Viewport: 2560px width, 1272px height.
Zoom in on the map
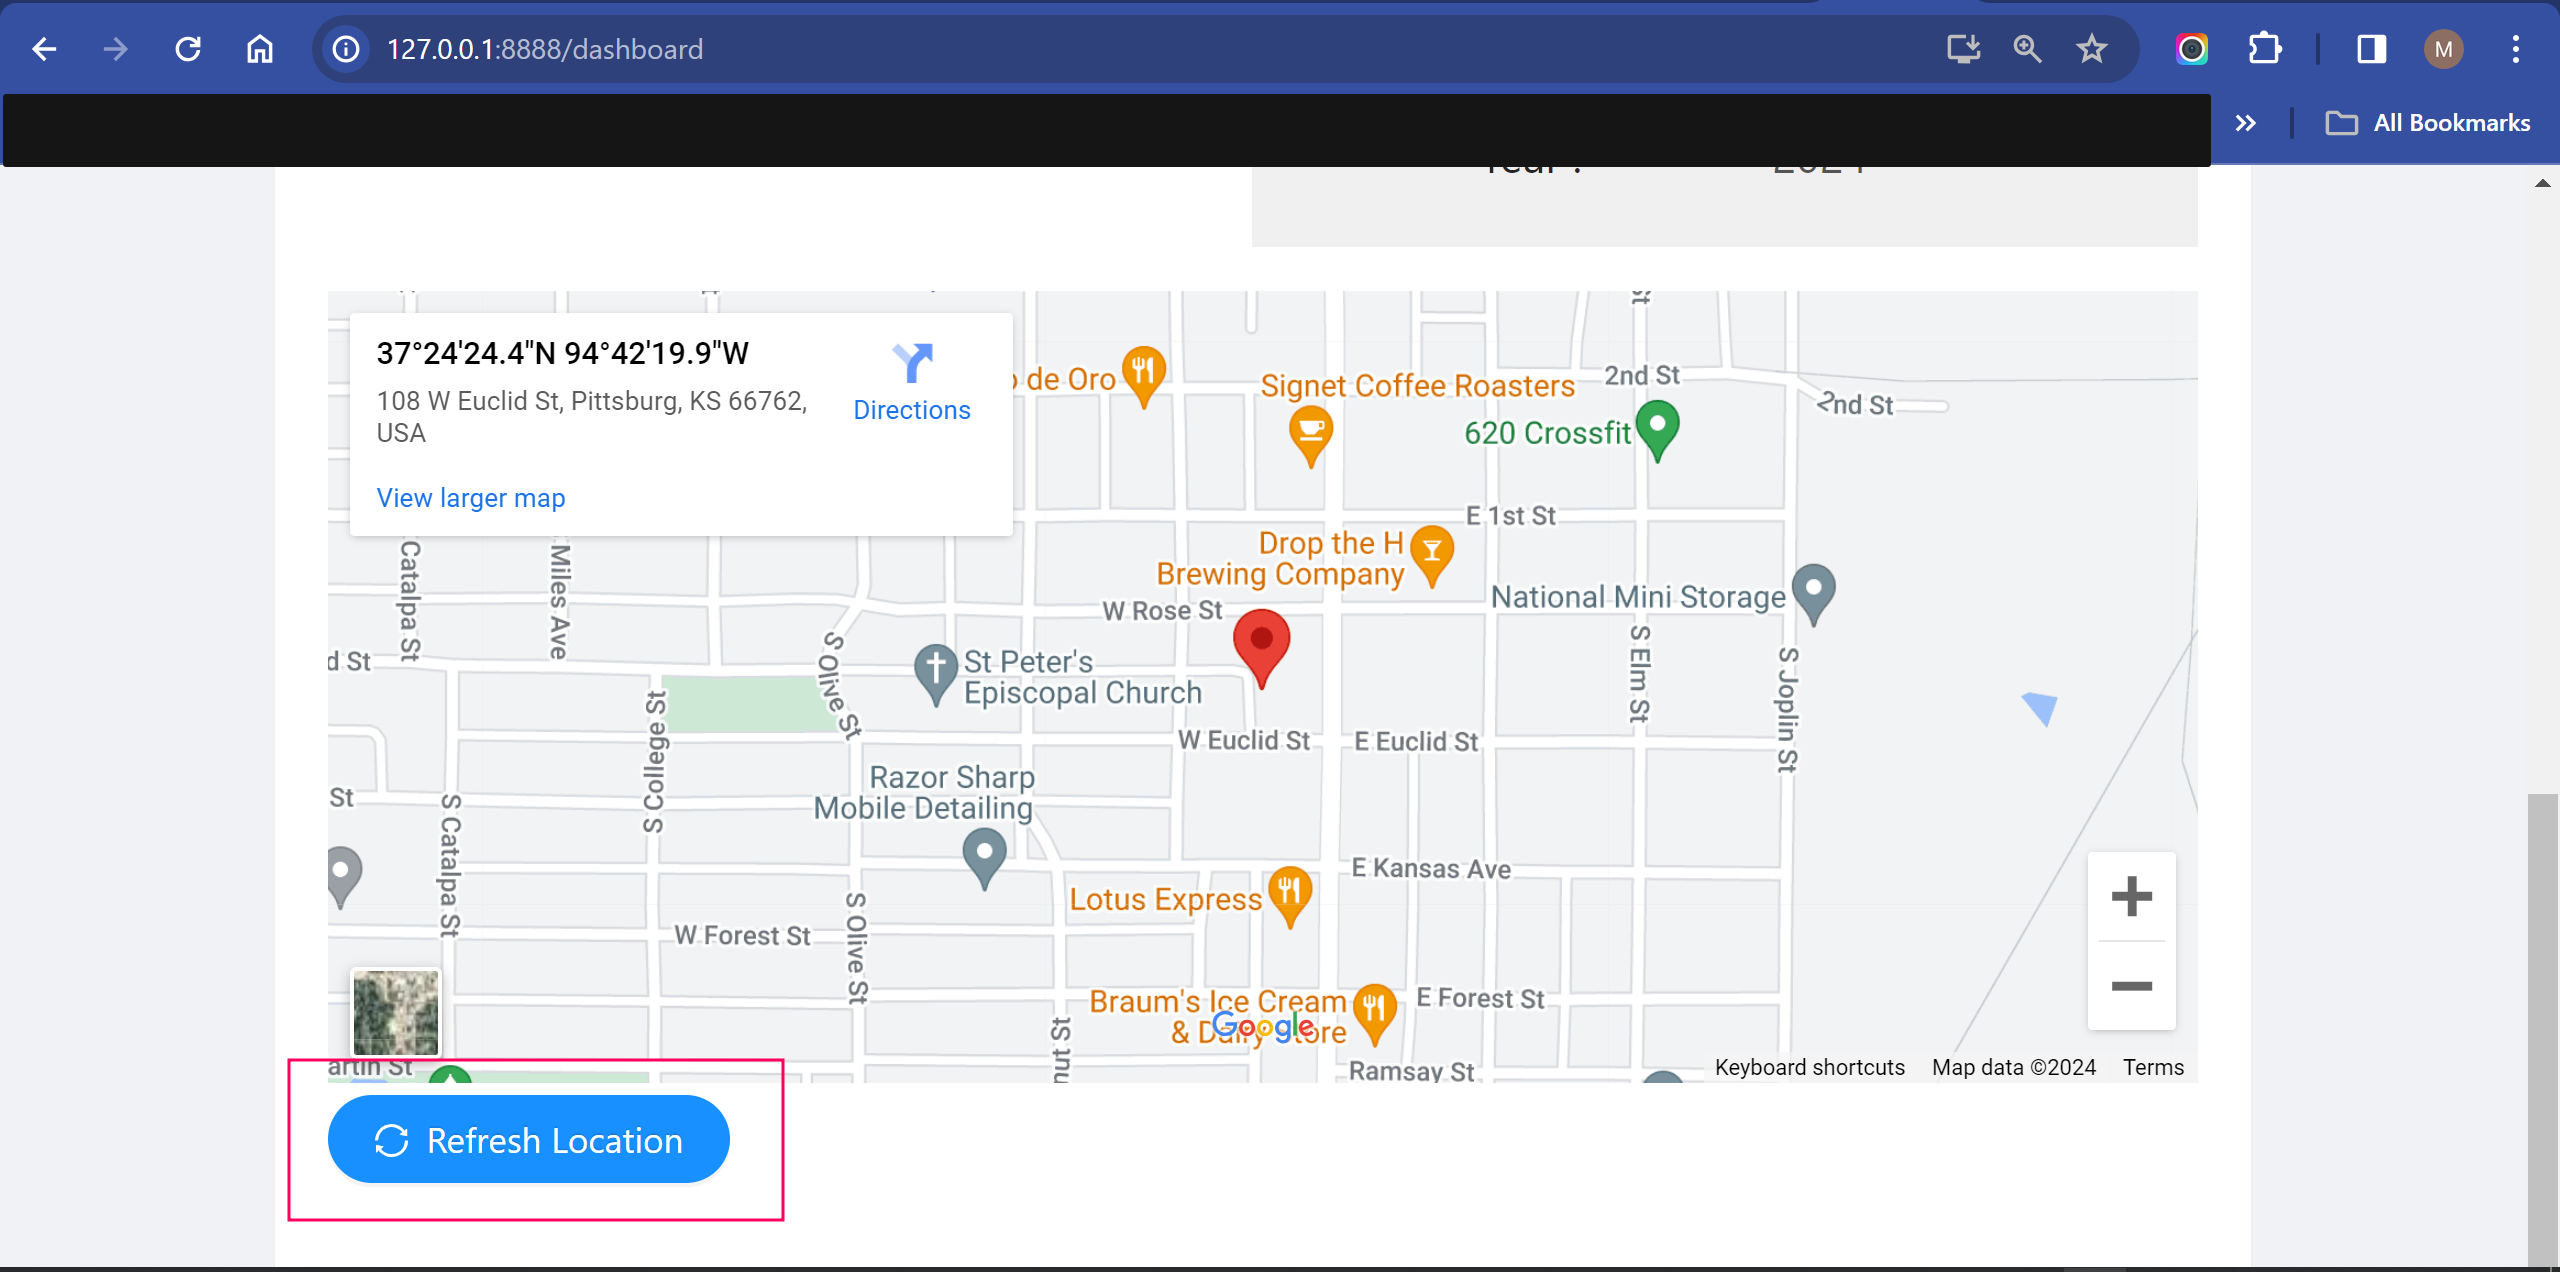(2131, 896)
